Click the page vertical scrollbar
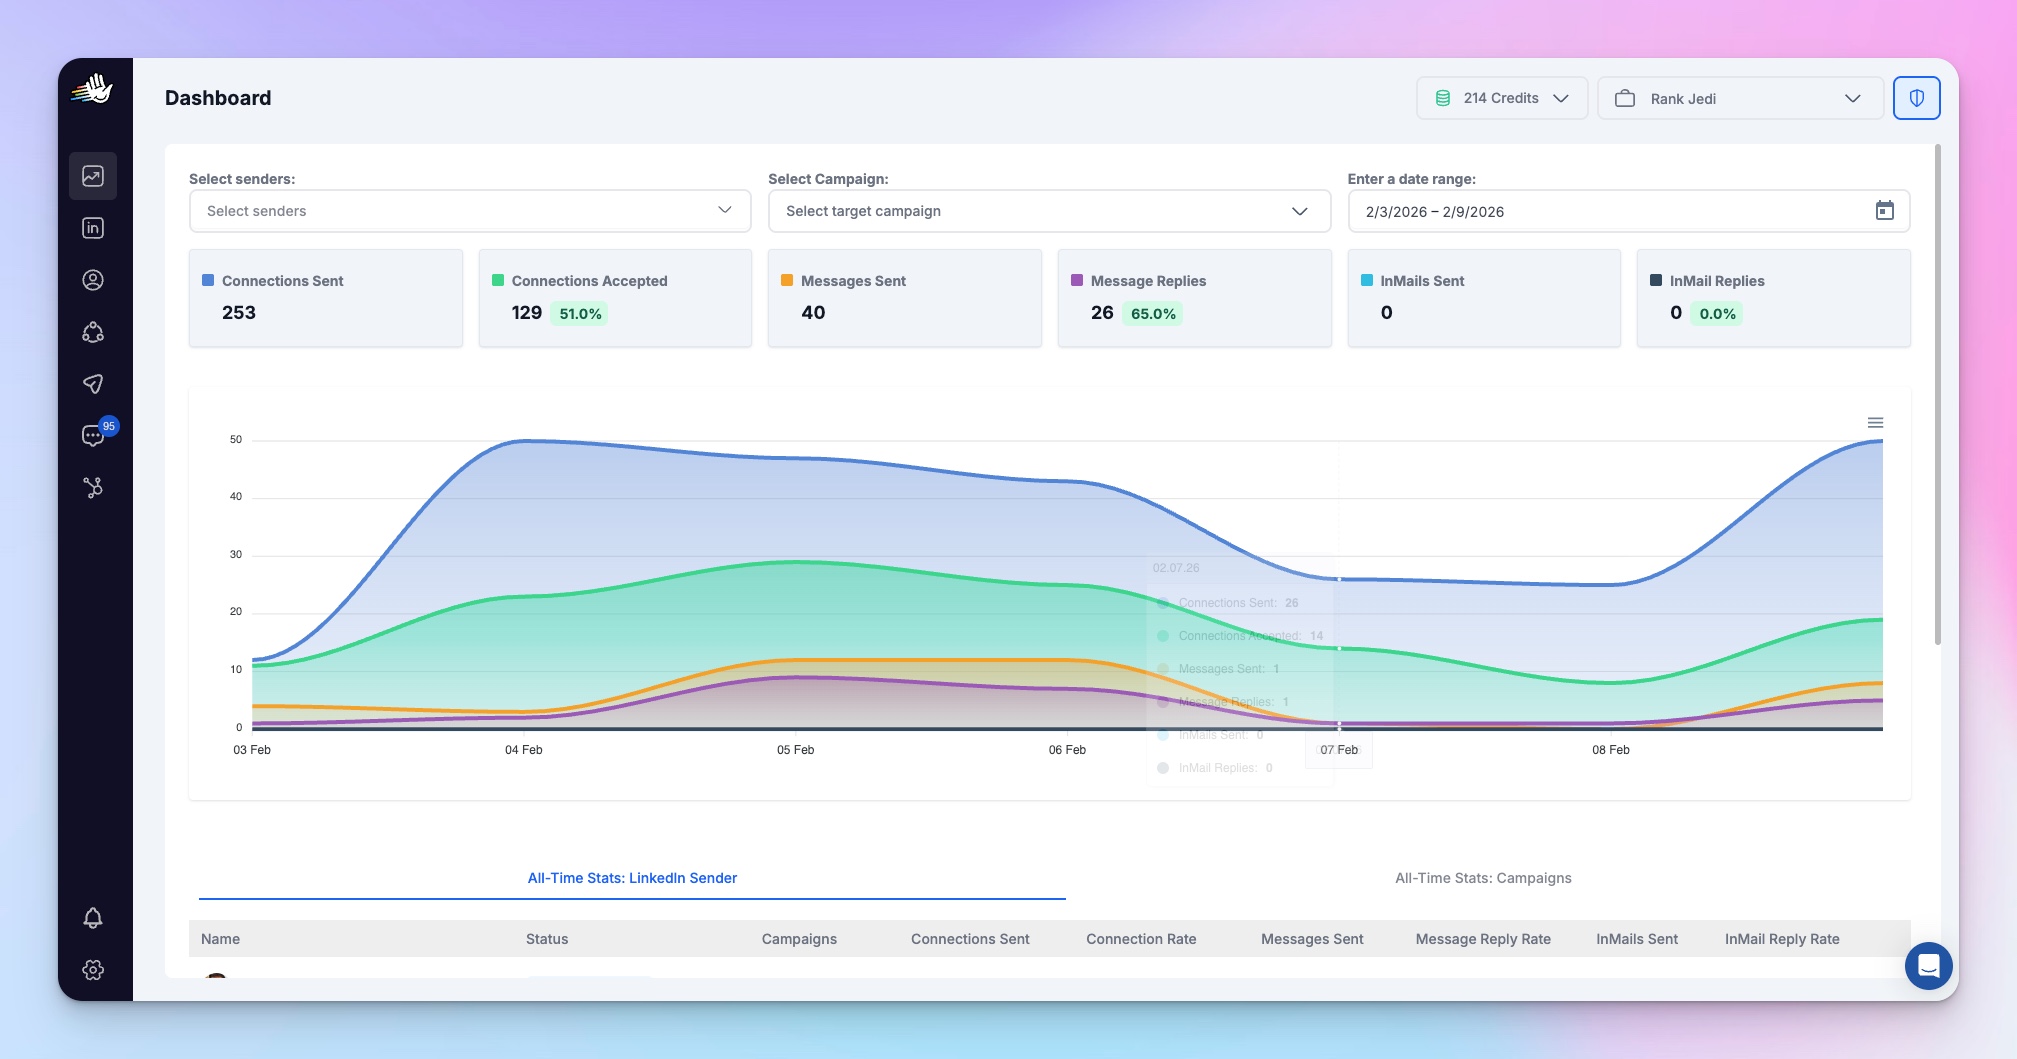 coord(1938,395)
